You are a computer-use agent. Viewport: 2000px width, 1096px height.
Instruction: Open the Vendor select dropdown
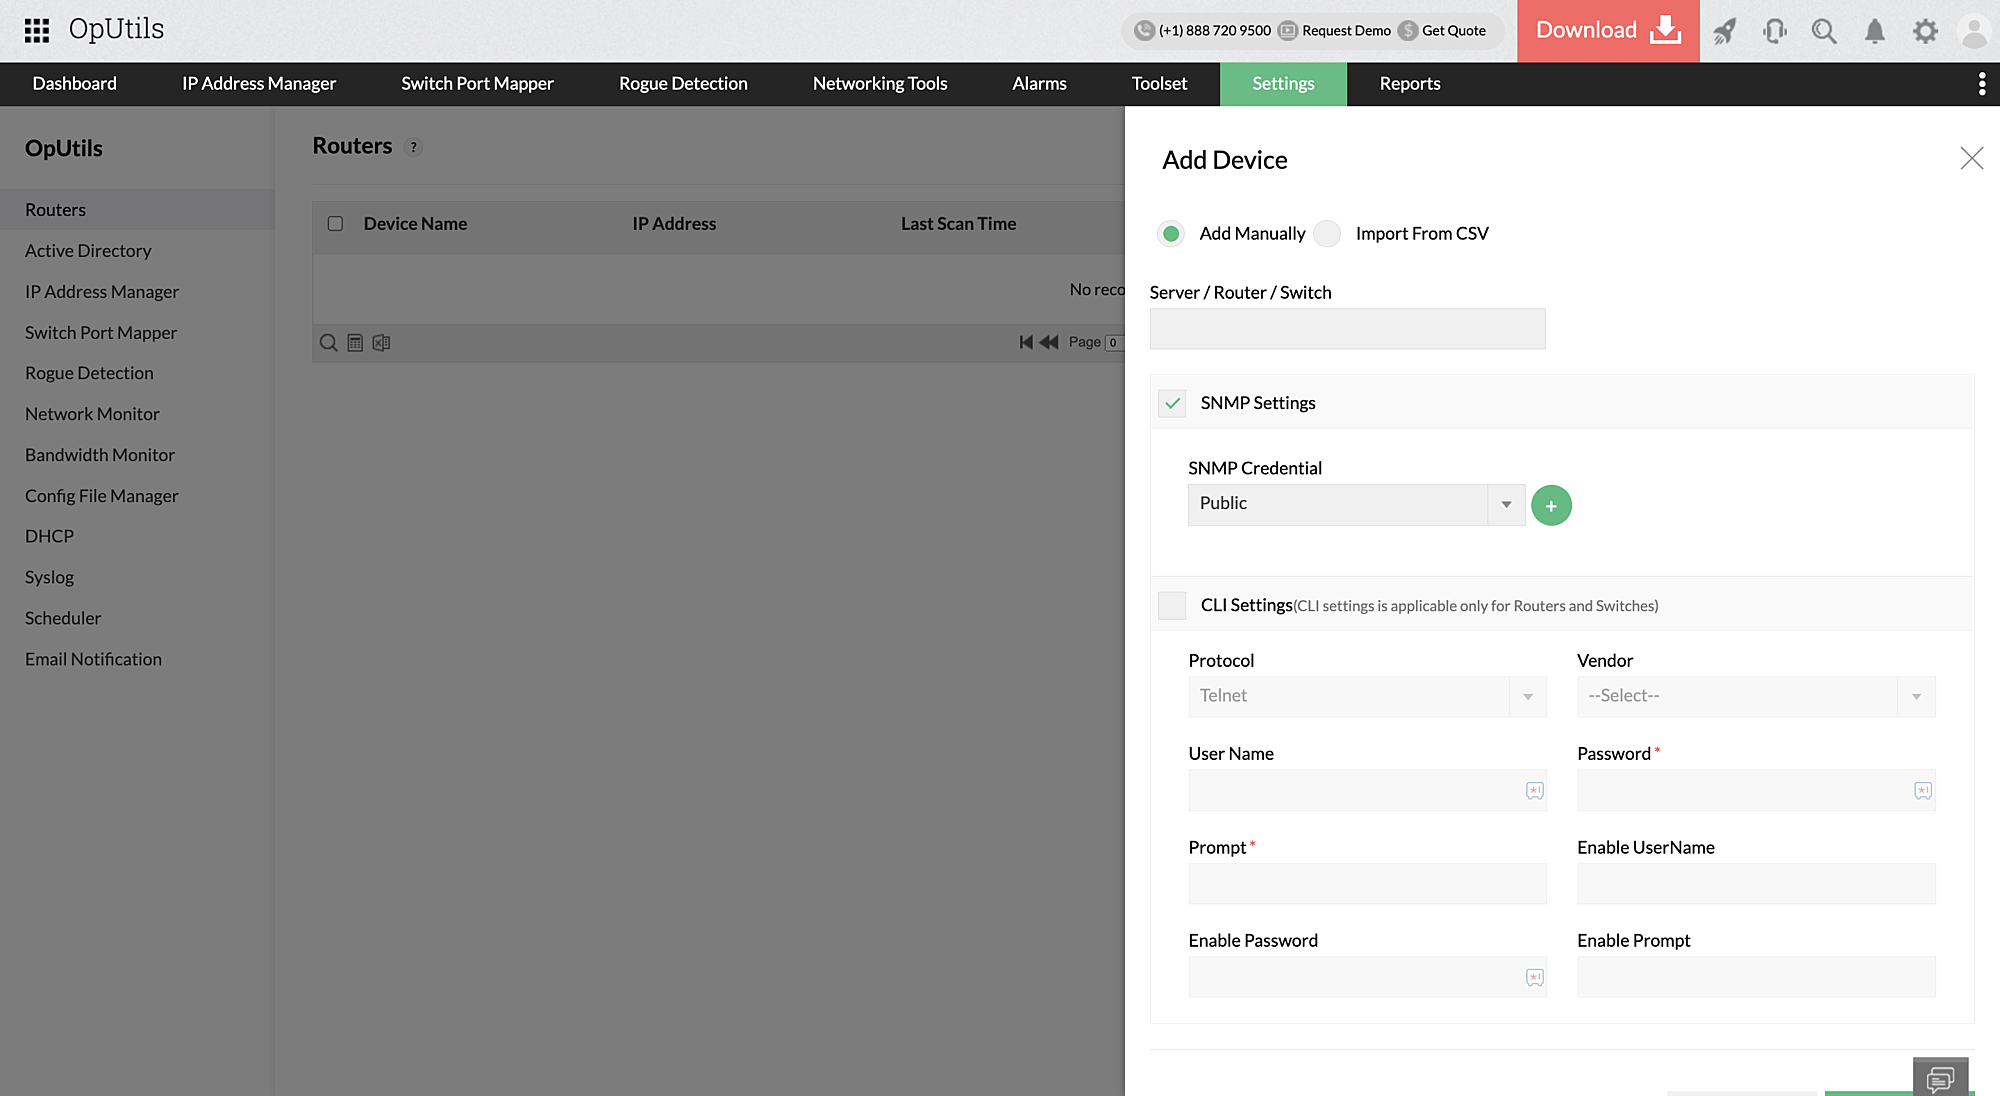(1755, 696)
